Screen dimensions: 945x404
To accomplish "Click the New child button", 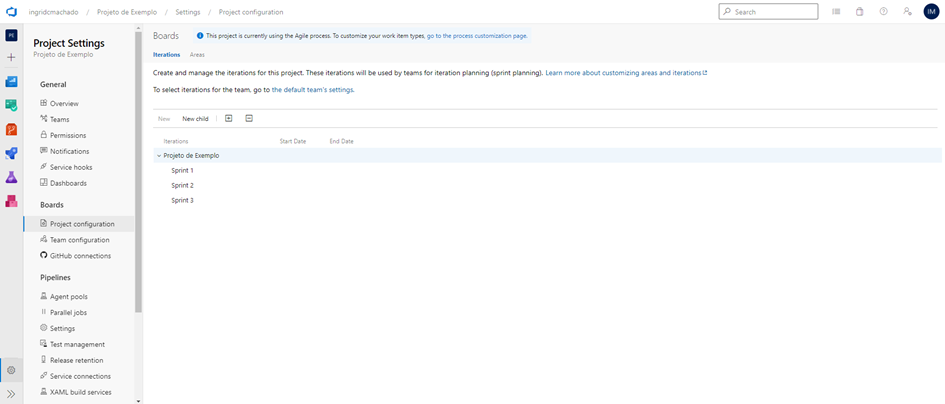I will point(195,119).
